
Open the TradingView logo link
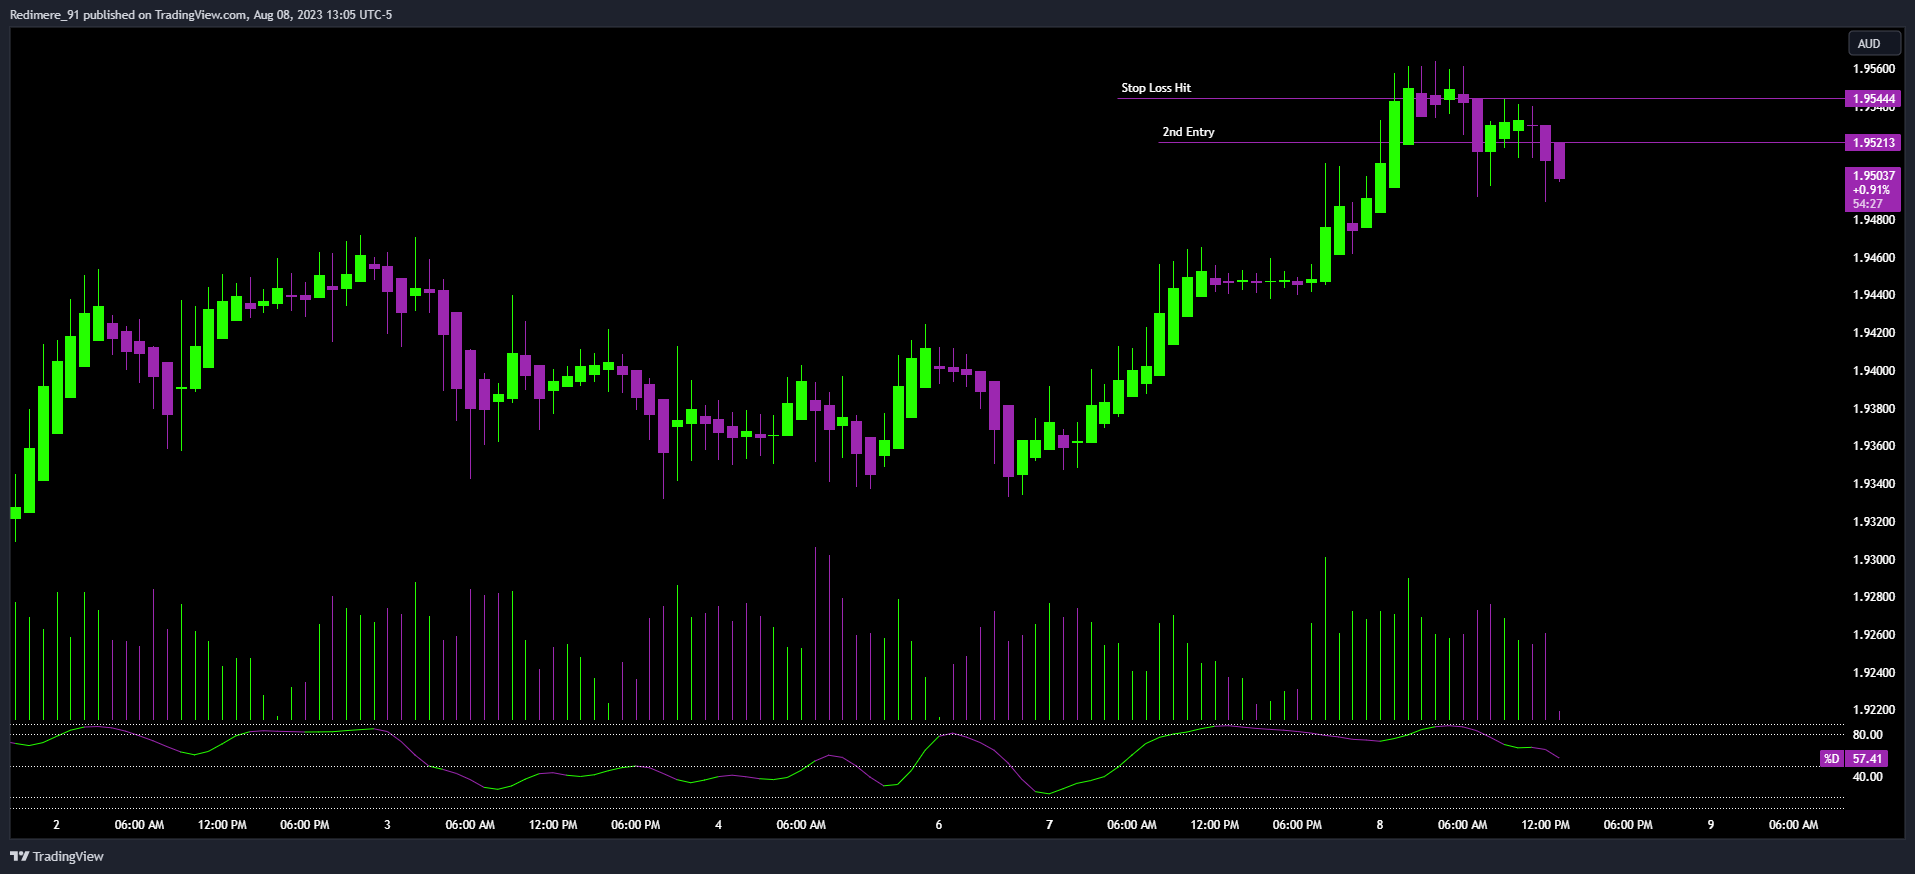pyautogui.click(x=57, y=856)
